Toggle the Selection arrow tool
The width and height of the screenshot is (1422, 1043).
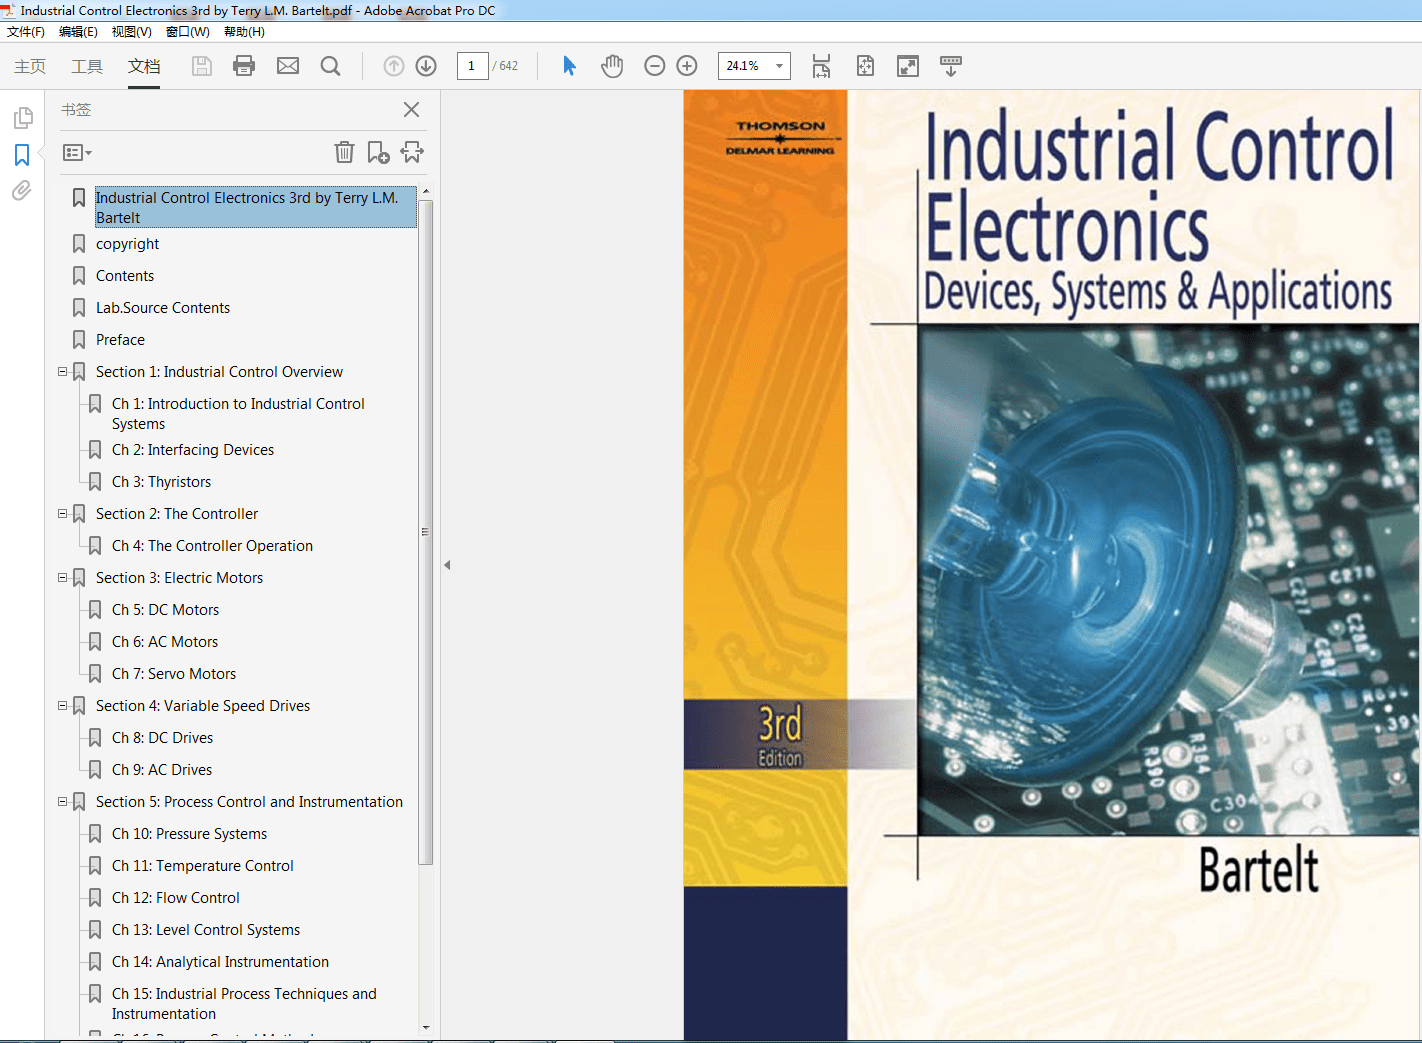point(568,65)
